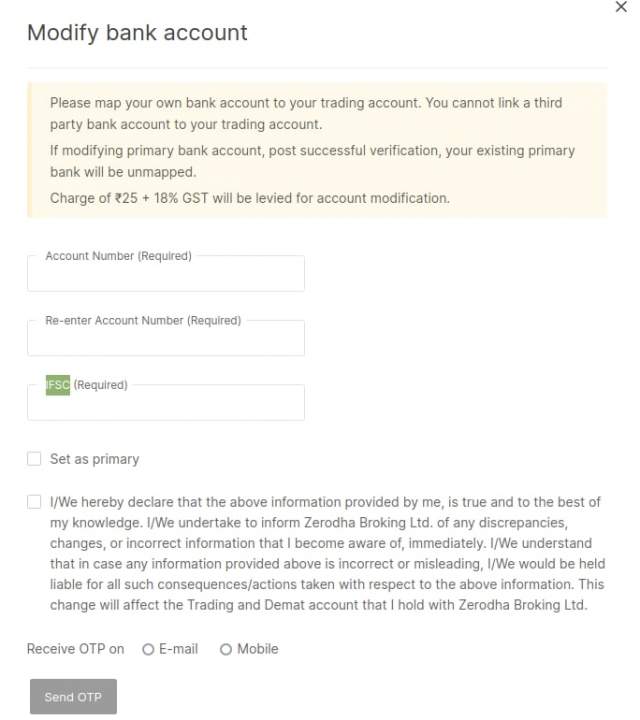Click the Receive OTP on label
Image resolution: width=640 pixels, height=720 pixels.
click(x=75, y=649)
